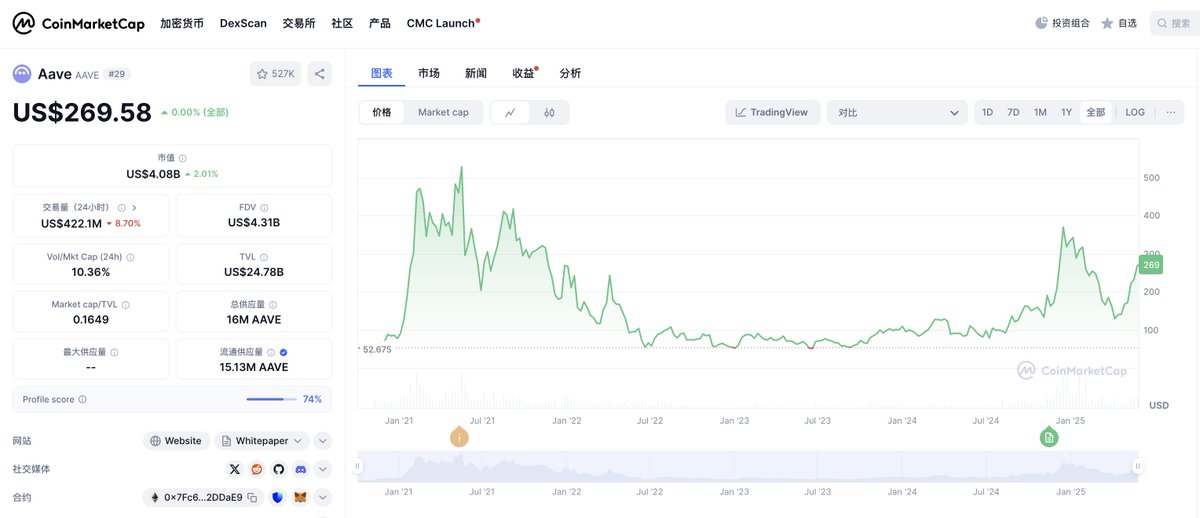Click the green document marker on the timeline
Image resolution: width=1200 pixels, height=518 pixels.
pos(1048,437)
